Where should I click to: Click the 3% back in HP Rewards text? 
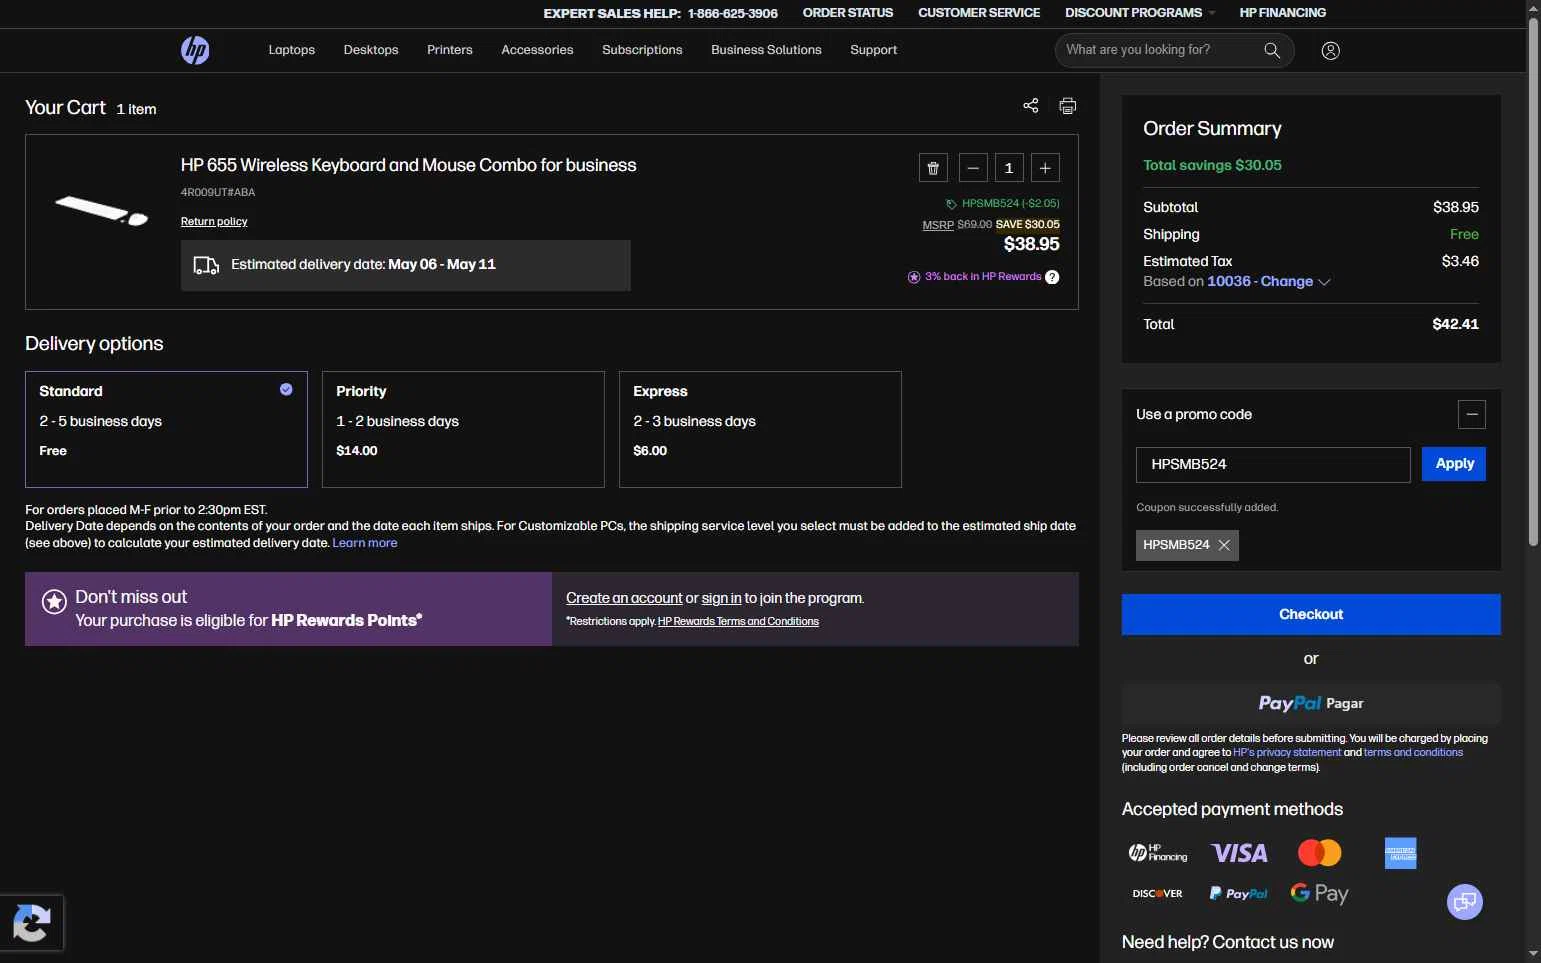click(983, 277)
